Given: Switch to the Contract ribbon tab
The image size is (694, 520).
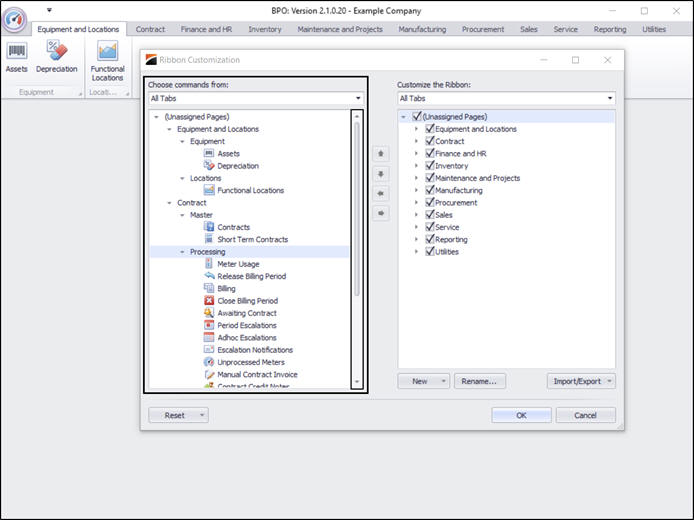Looking at the screenshot, I should 150,29.
